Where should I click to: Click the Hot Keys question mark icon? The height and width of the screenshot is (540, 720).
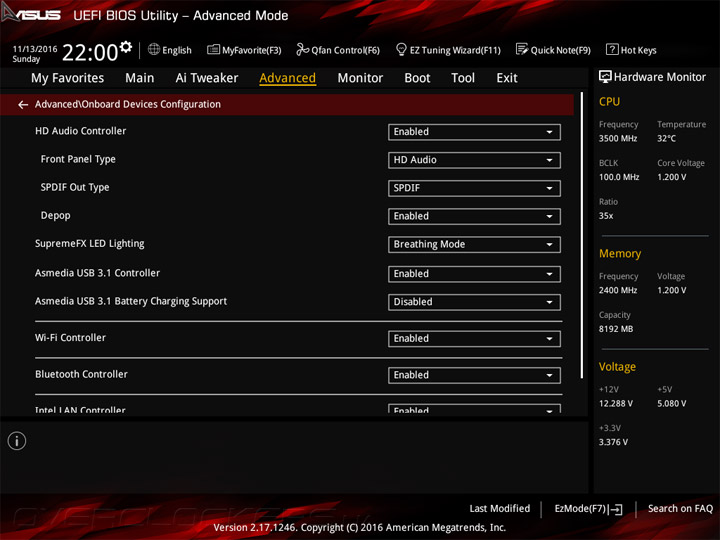click(x=612, y=49)
